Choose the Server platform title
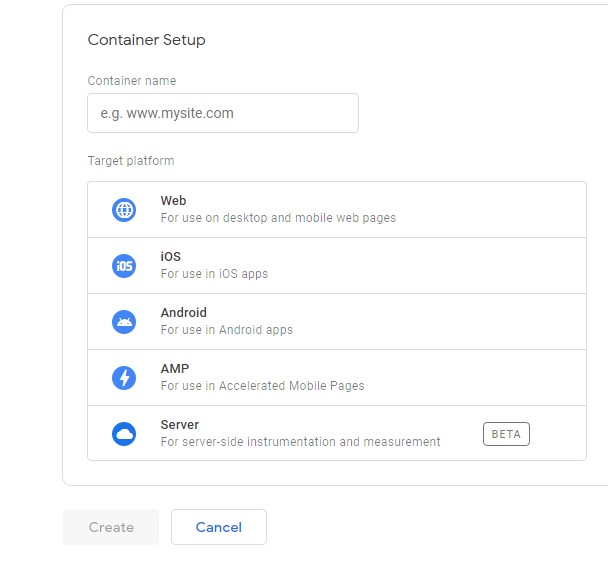Viewport: 608px width, 563px height. point(180,425)
